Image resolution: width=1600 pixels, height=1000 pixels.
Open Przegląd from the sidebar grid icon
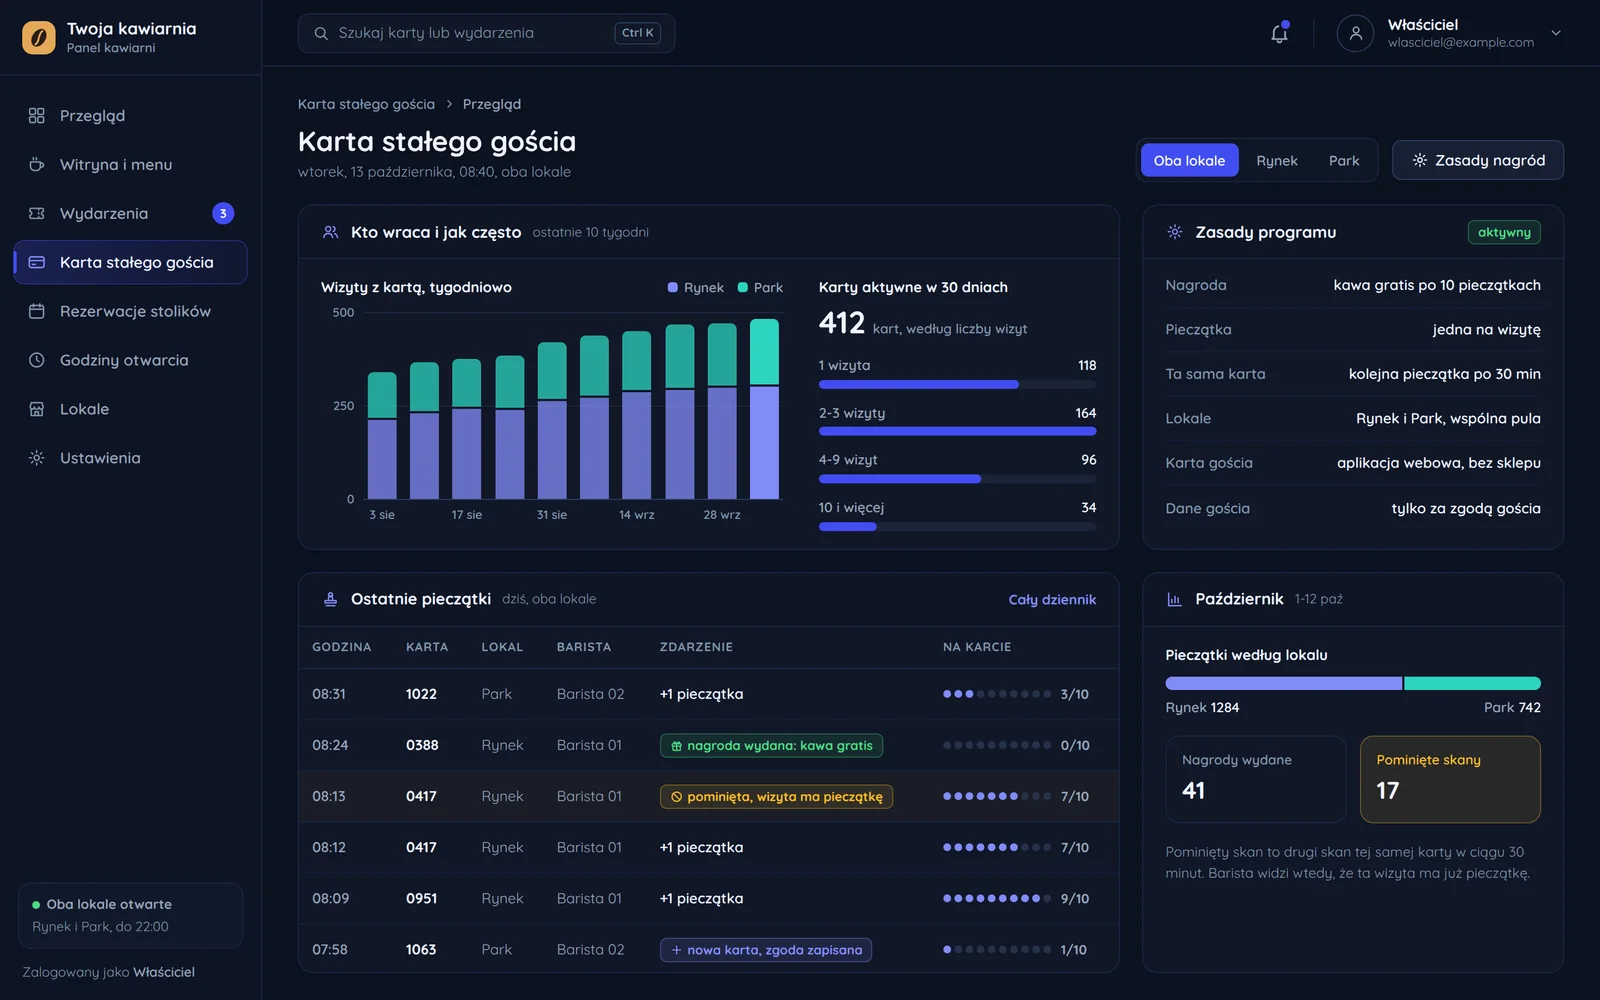pyautogui.click(x=37, y=116)
